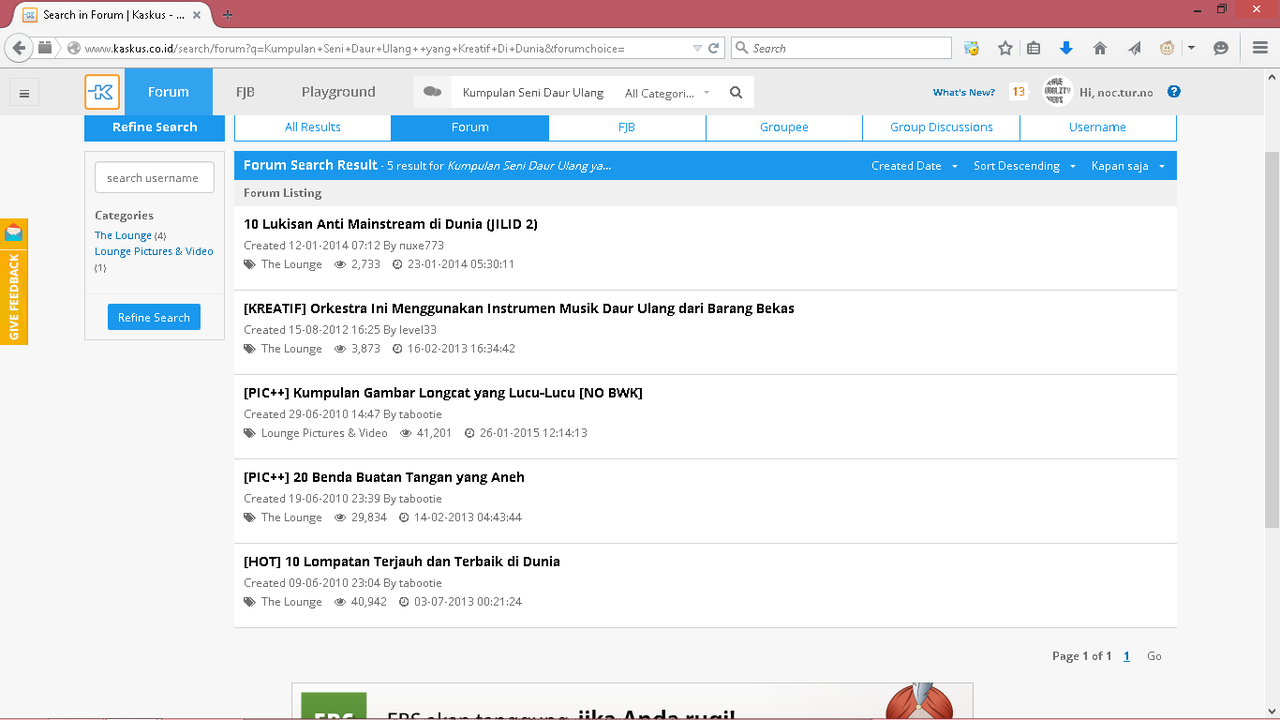Open the downloads arrow icon
1280x720 pixels.
pos(1066,48)
